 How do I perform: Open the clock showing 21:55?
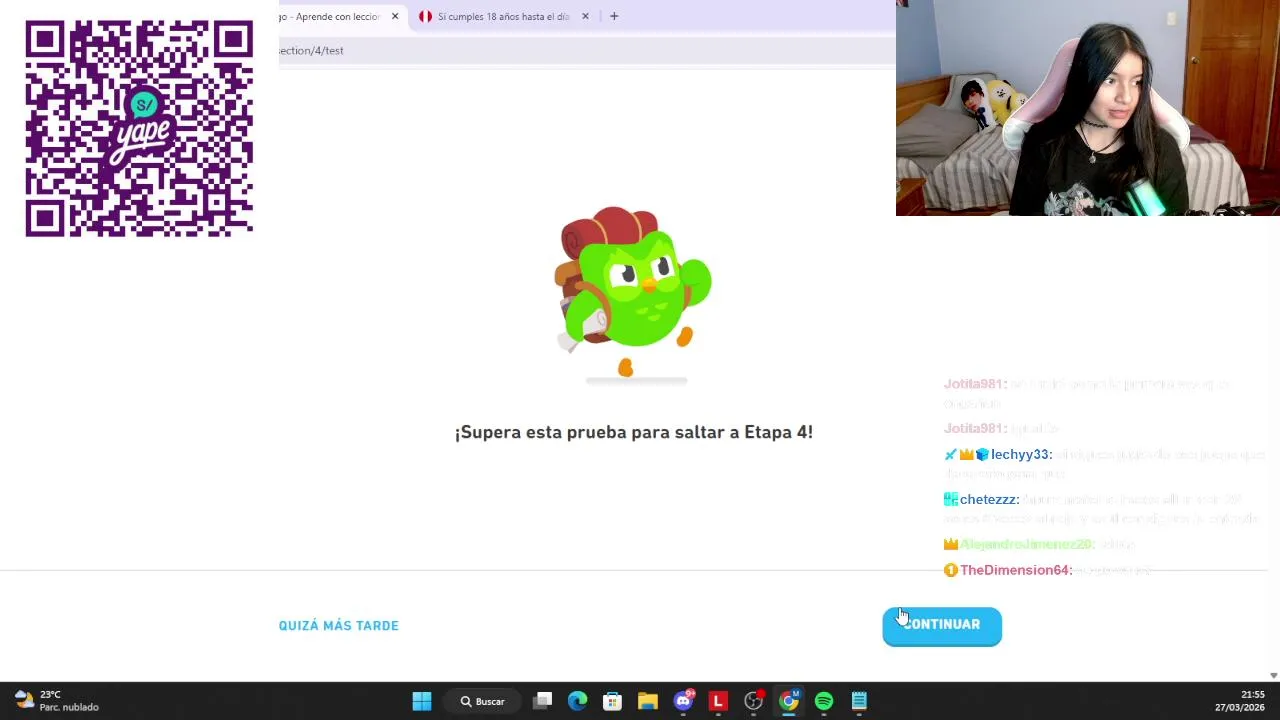pos(1240,701)
